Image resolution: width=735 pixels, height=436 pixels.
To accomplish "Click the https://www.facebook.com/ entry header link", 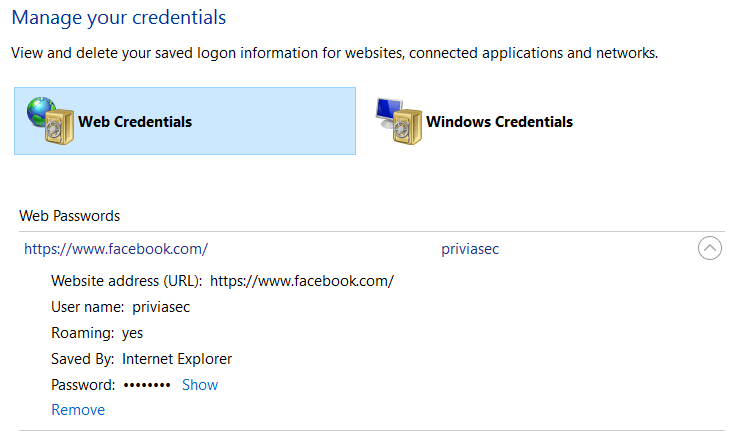I will point(116,249).
